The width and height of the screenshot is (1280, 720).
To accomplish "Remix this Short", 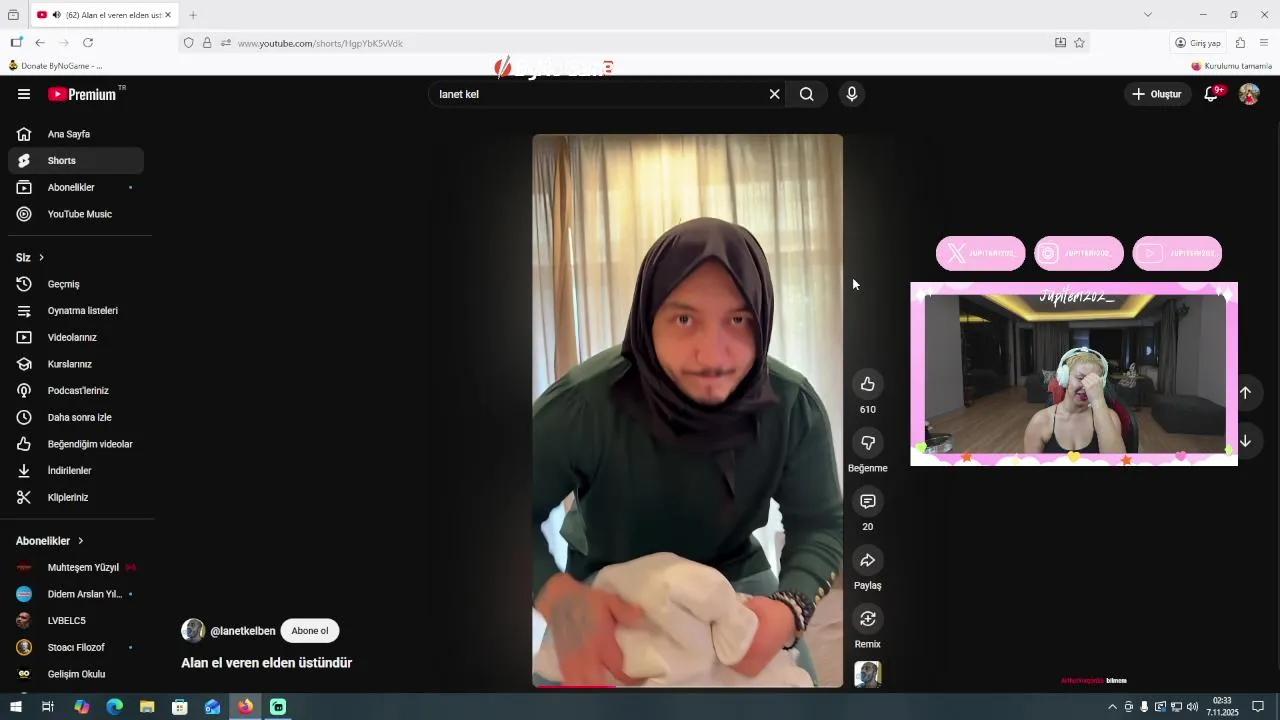I will click(x=868, y=619).
